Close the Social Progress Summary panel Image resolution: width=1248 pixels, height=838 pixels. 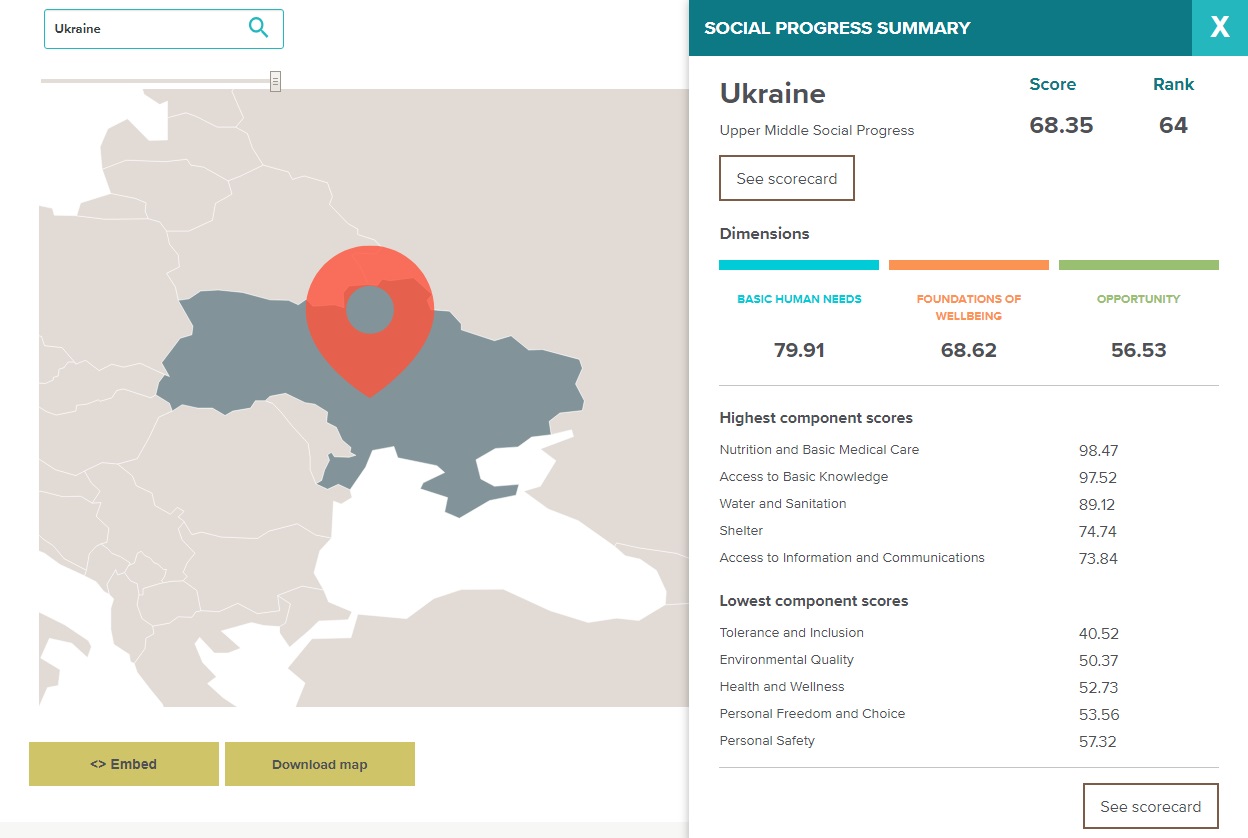pos(1219,28)
